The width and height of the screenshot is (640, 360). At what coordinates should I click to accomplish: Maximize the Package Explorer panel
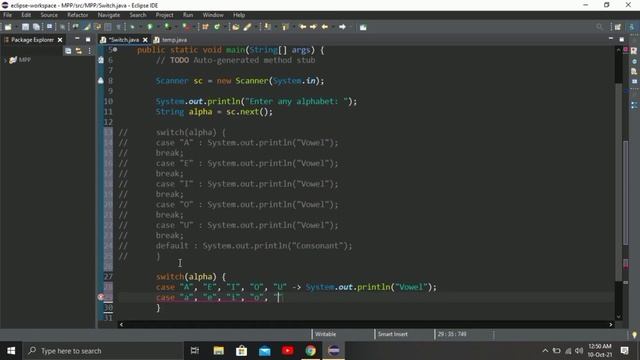[88, 39]
